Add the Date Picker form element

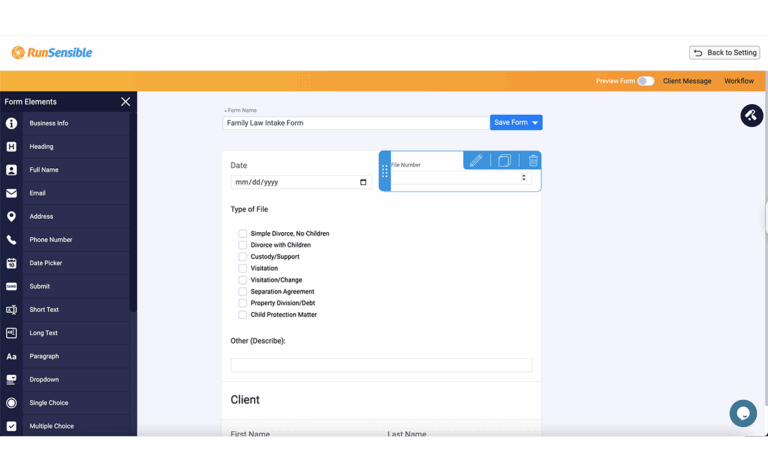pyautogui.click(x=45, y=263)
